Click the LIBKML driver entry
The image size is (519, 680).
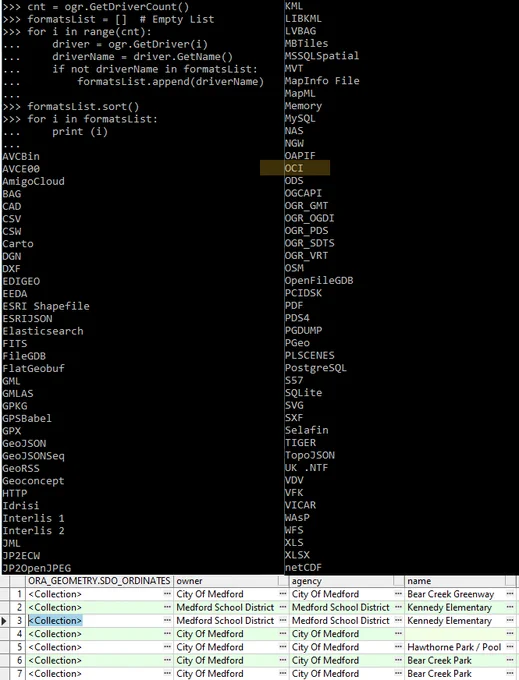pos(303,19)
